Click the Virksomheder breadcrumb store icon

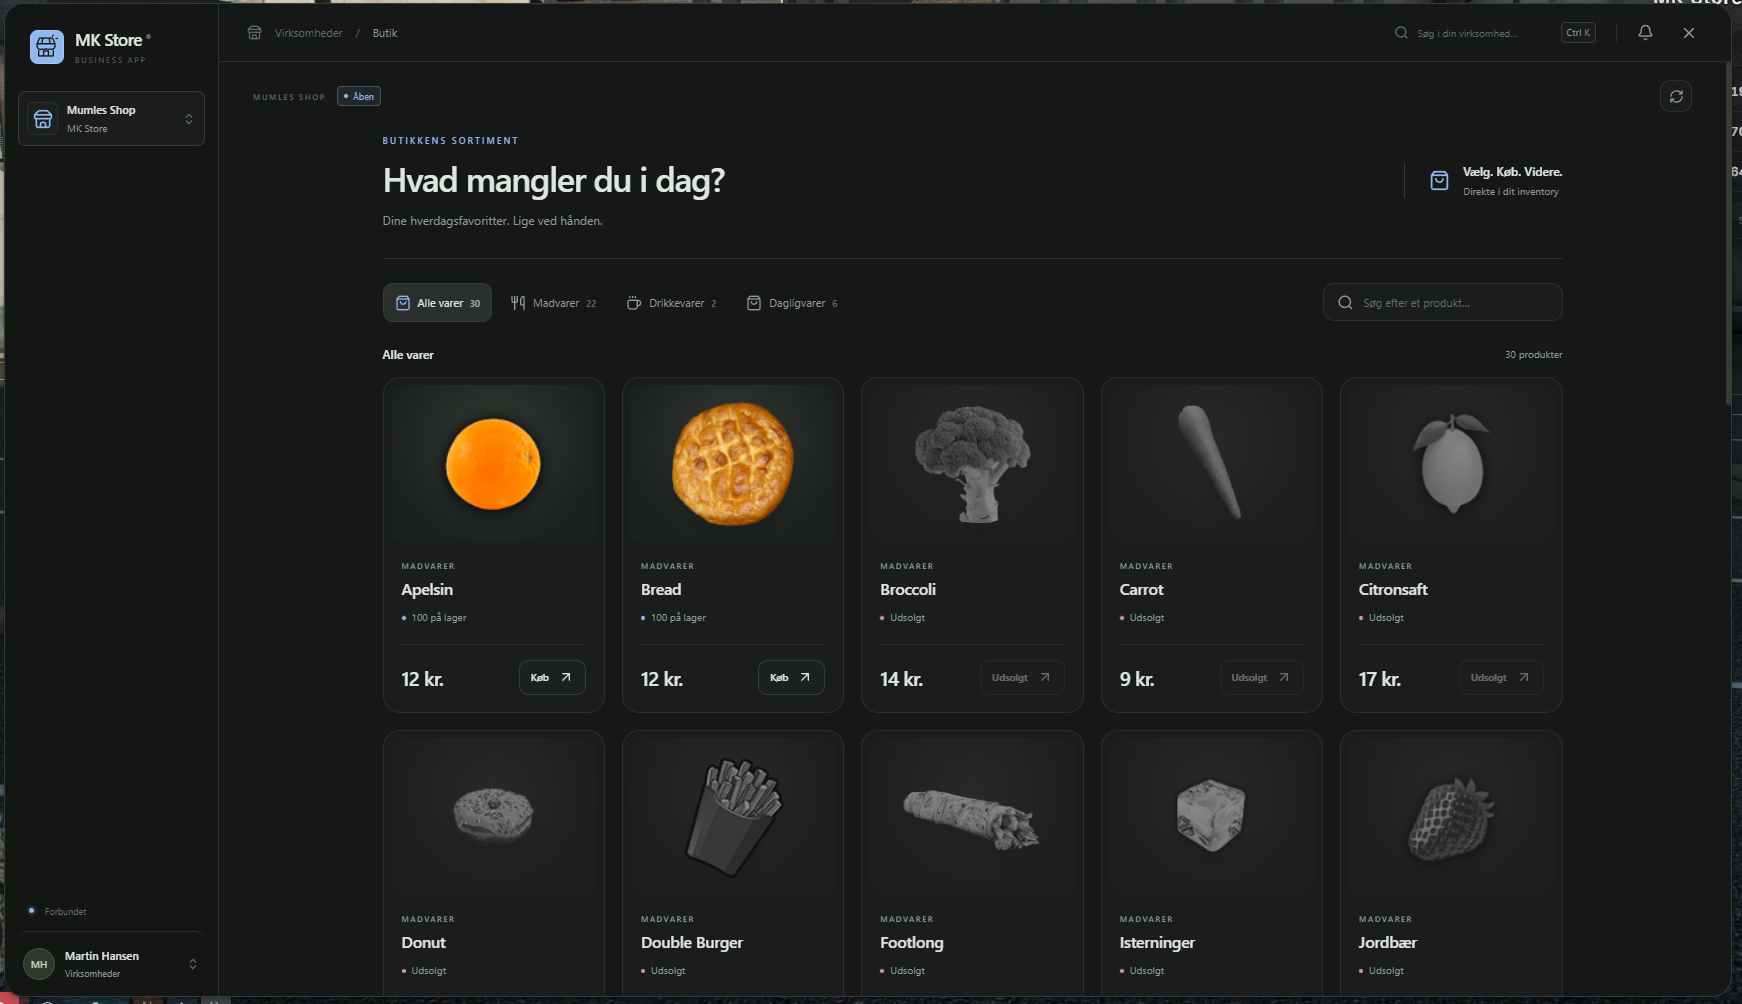coord(254,33)
